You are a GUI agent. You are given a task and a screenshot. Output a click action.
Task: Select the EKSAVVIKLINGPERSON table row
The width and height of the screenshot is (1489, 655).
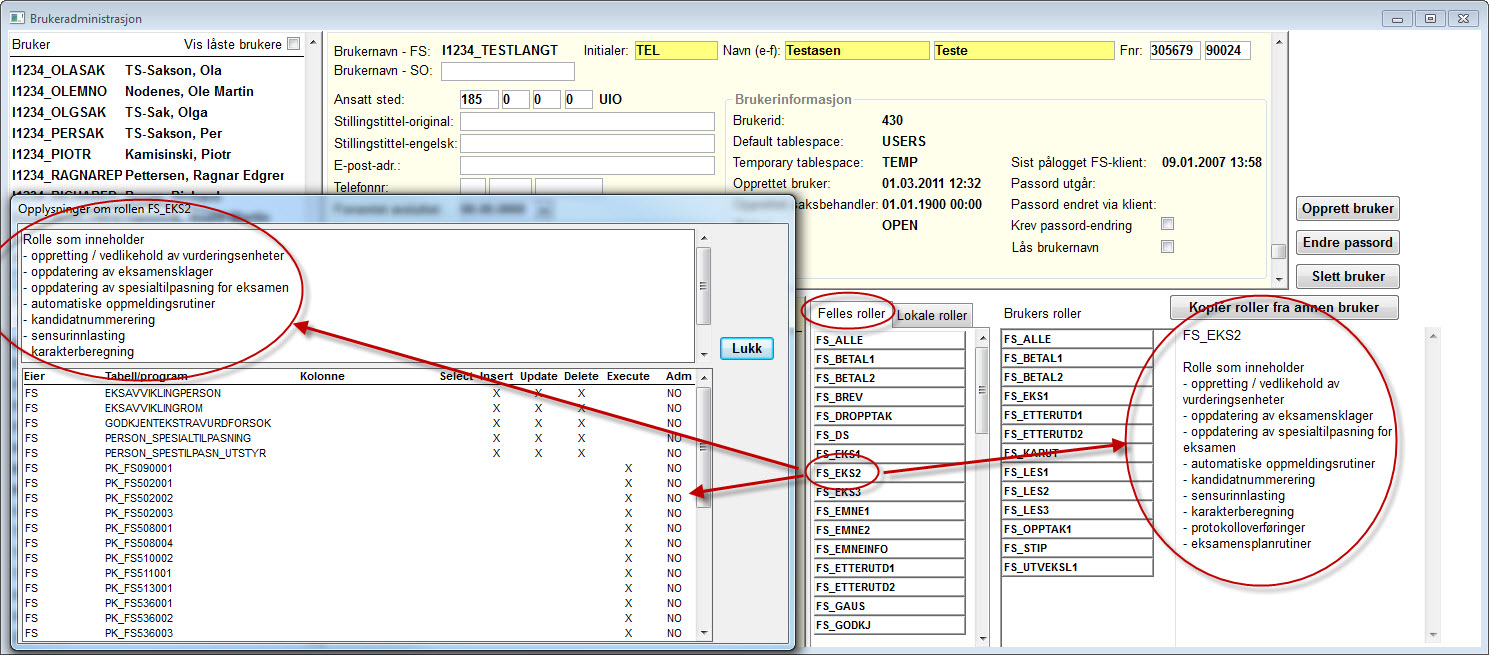[359, 393]
